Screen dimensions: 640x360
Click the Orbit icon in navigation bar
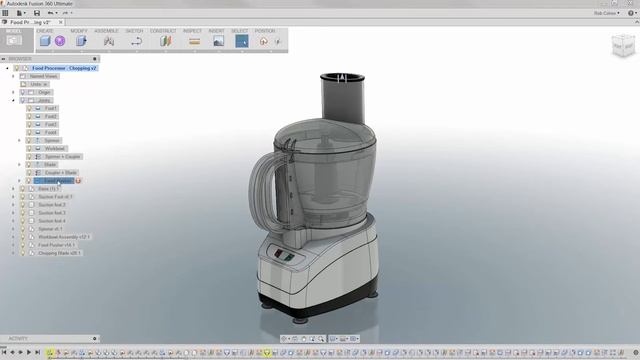pyautogui.click(x=284, y=339)
